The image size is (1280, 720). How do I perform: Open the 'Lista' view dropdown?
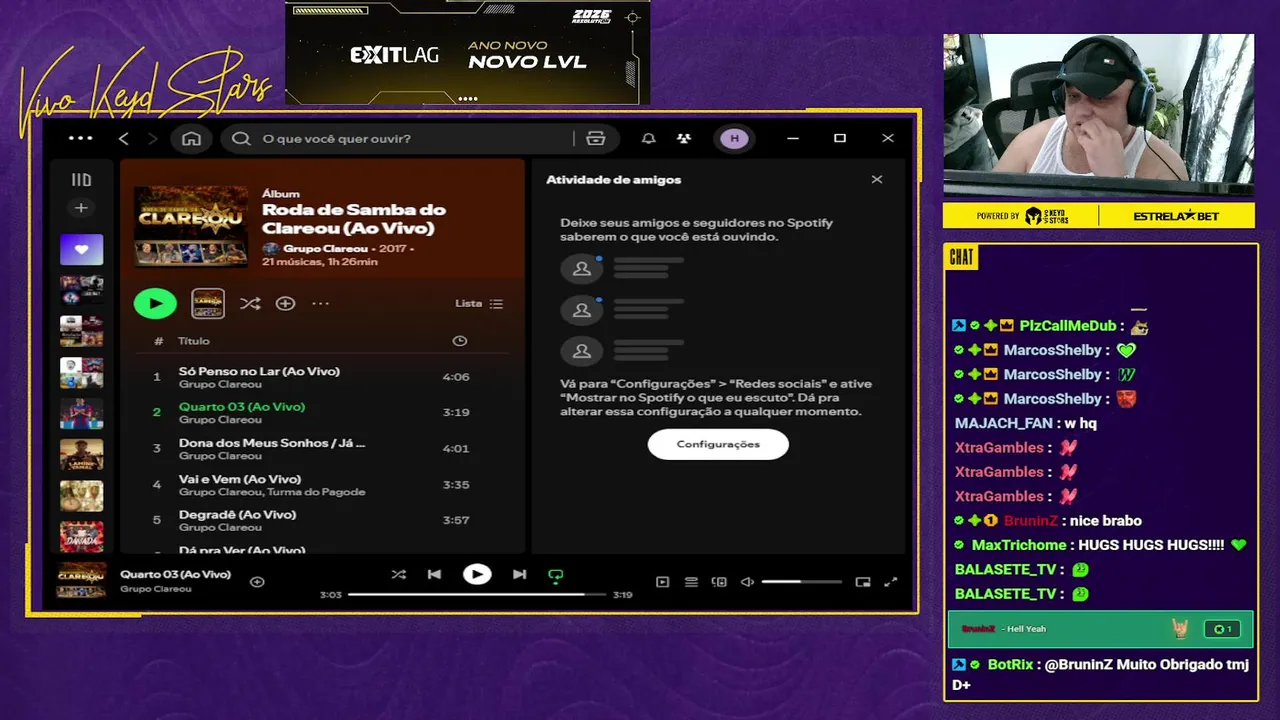479,303
